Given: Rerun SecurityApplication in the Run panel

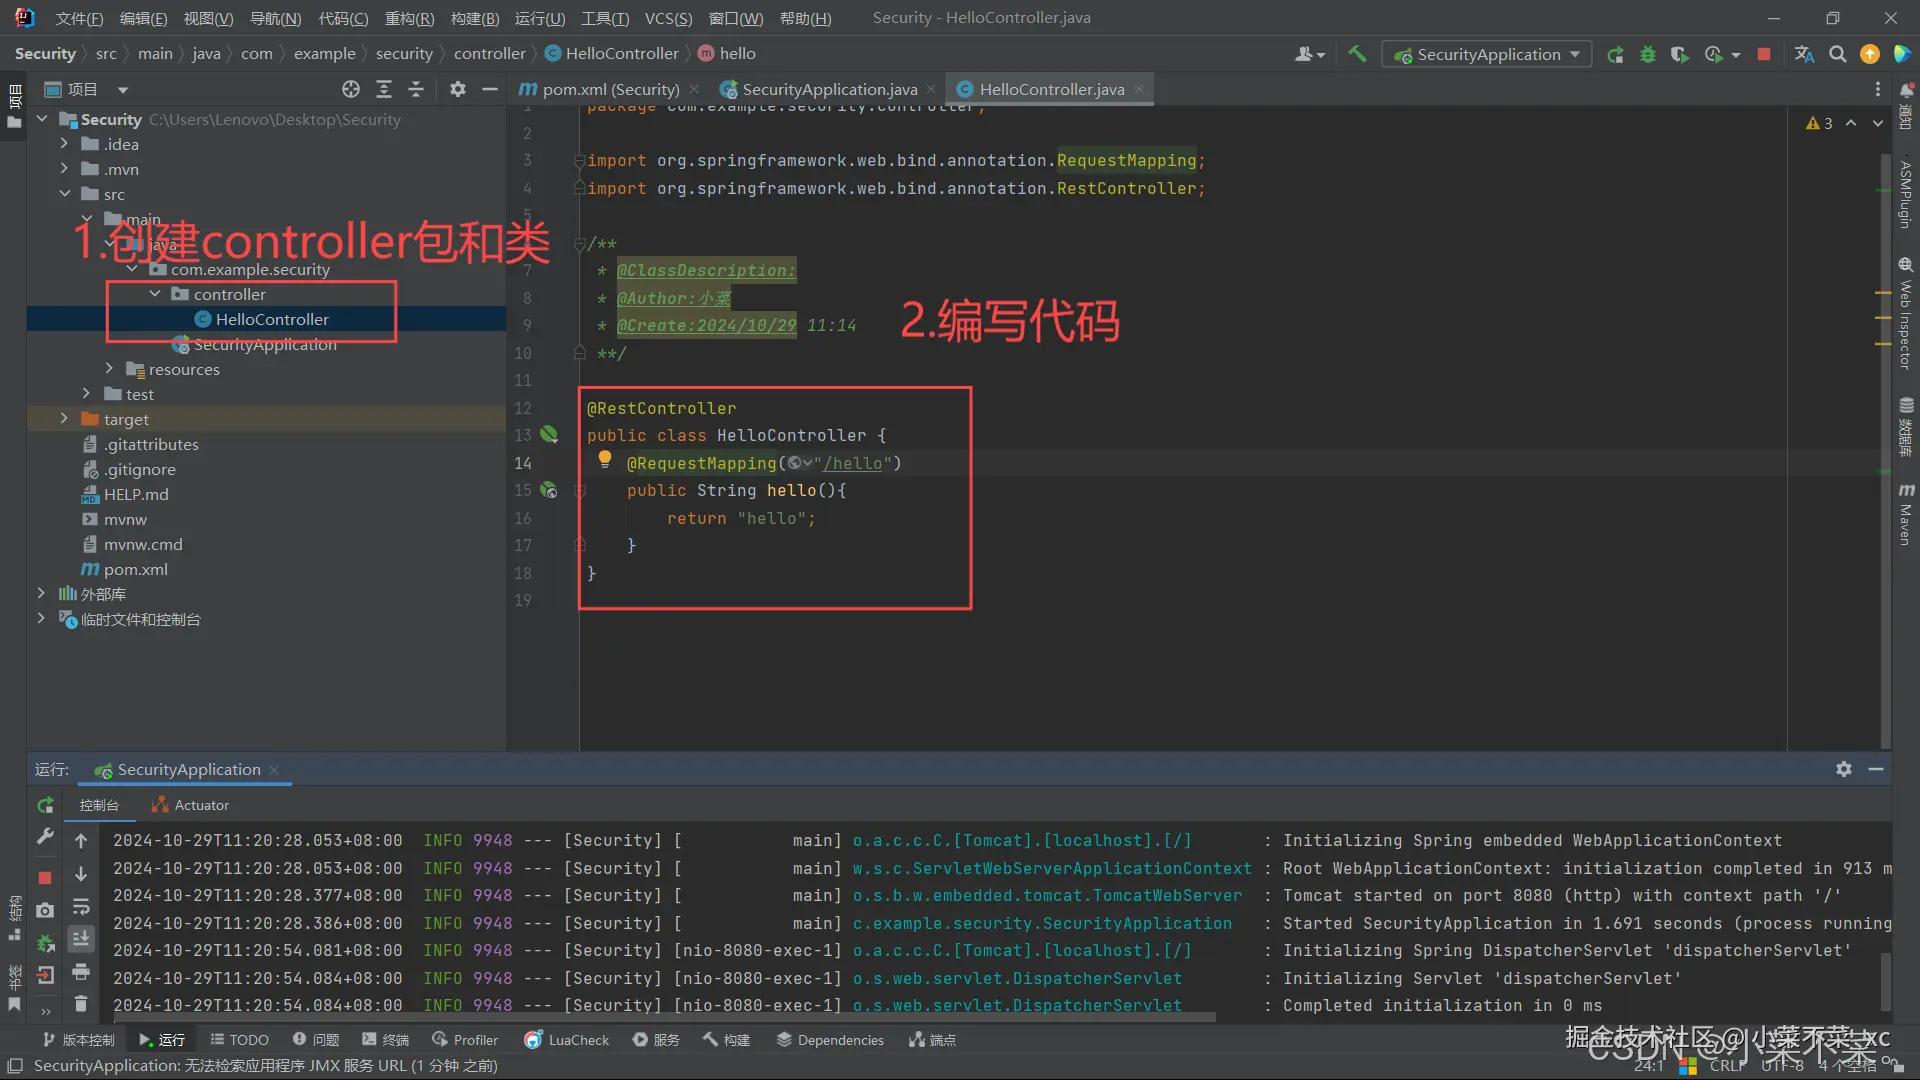Looking at the screenshot, I should tap(45, 805).
